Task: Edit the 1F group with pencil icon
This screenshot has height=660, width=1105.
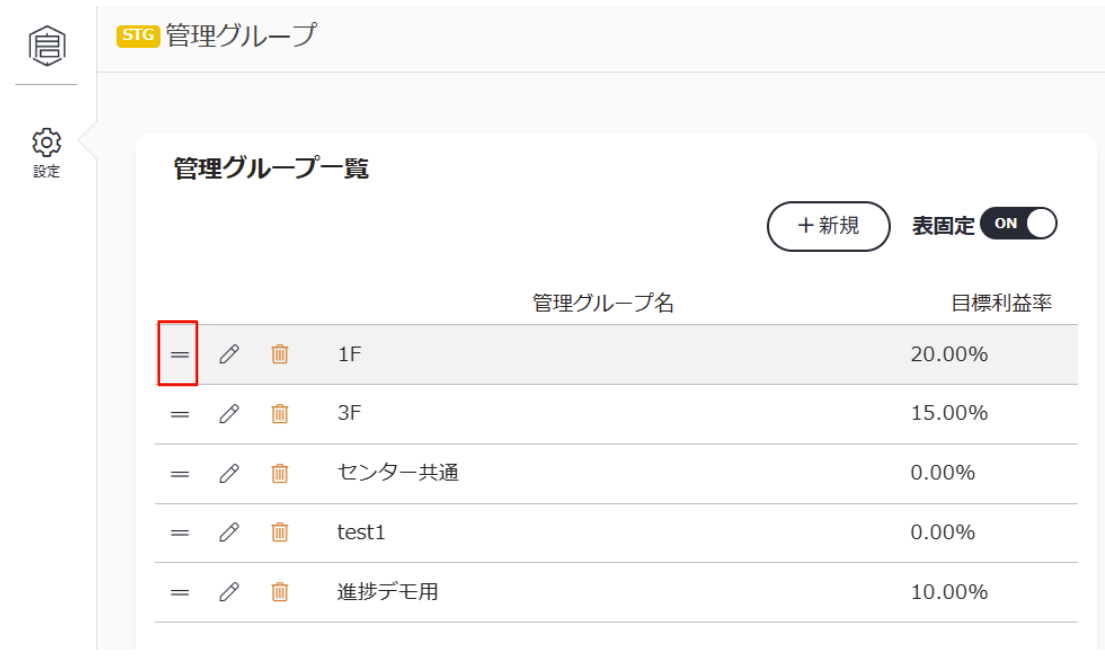Action: [229, 354]
